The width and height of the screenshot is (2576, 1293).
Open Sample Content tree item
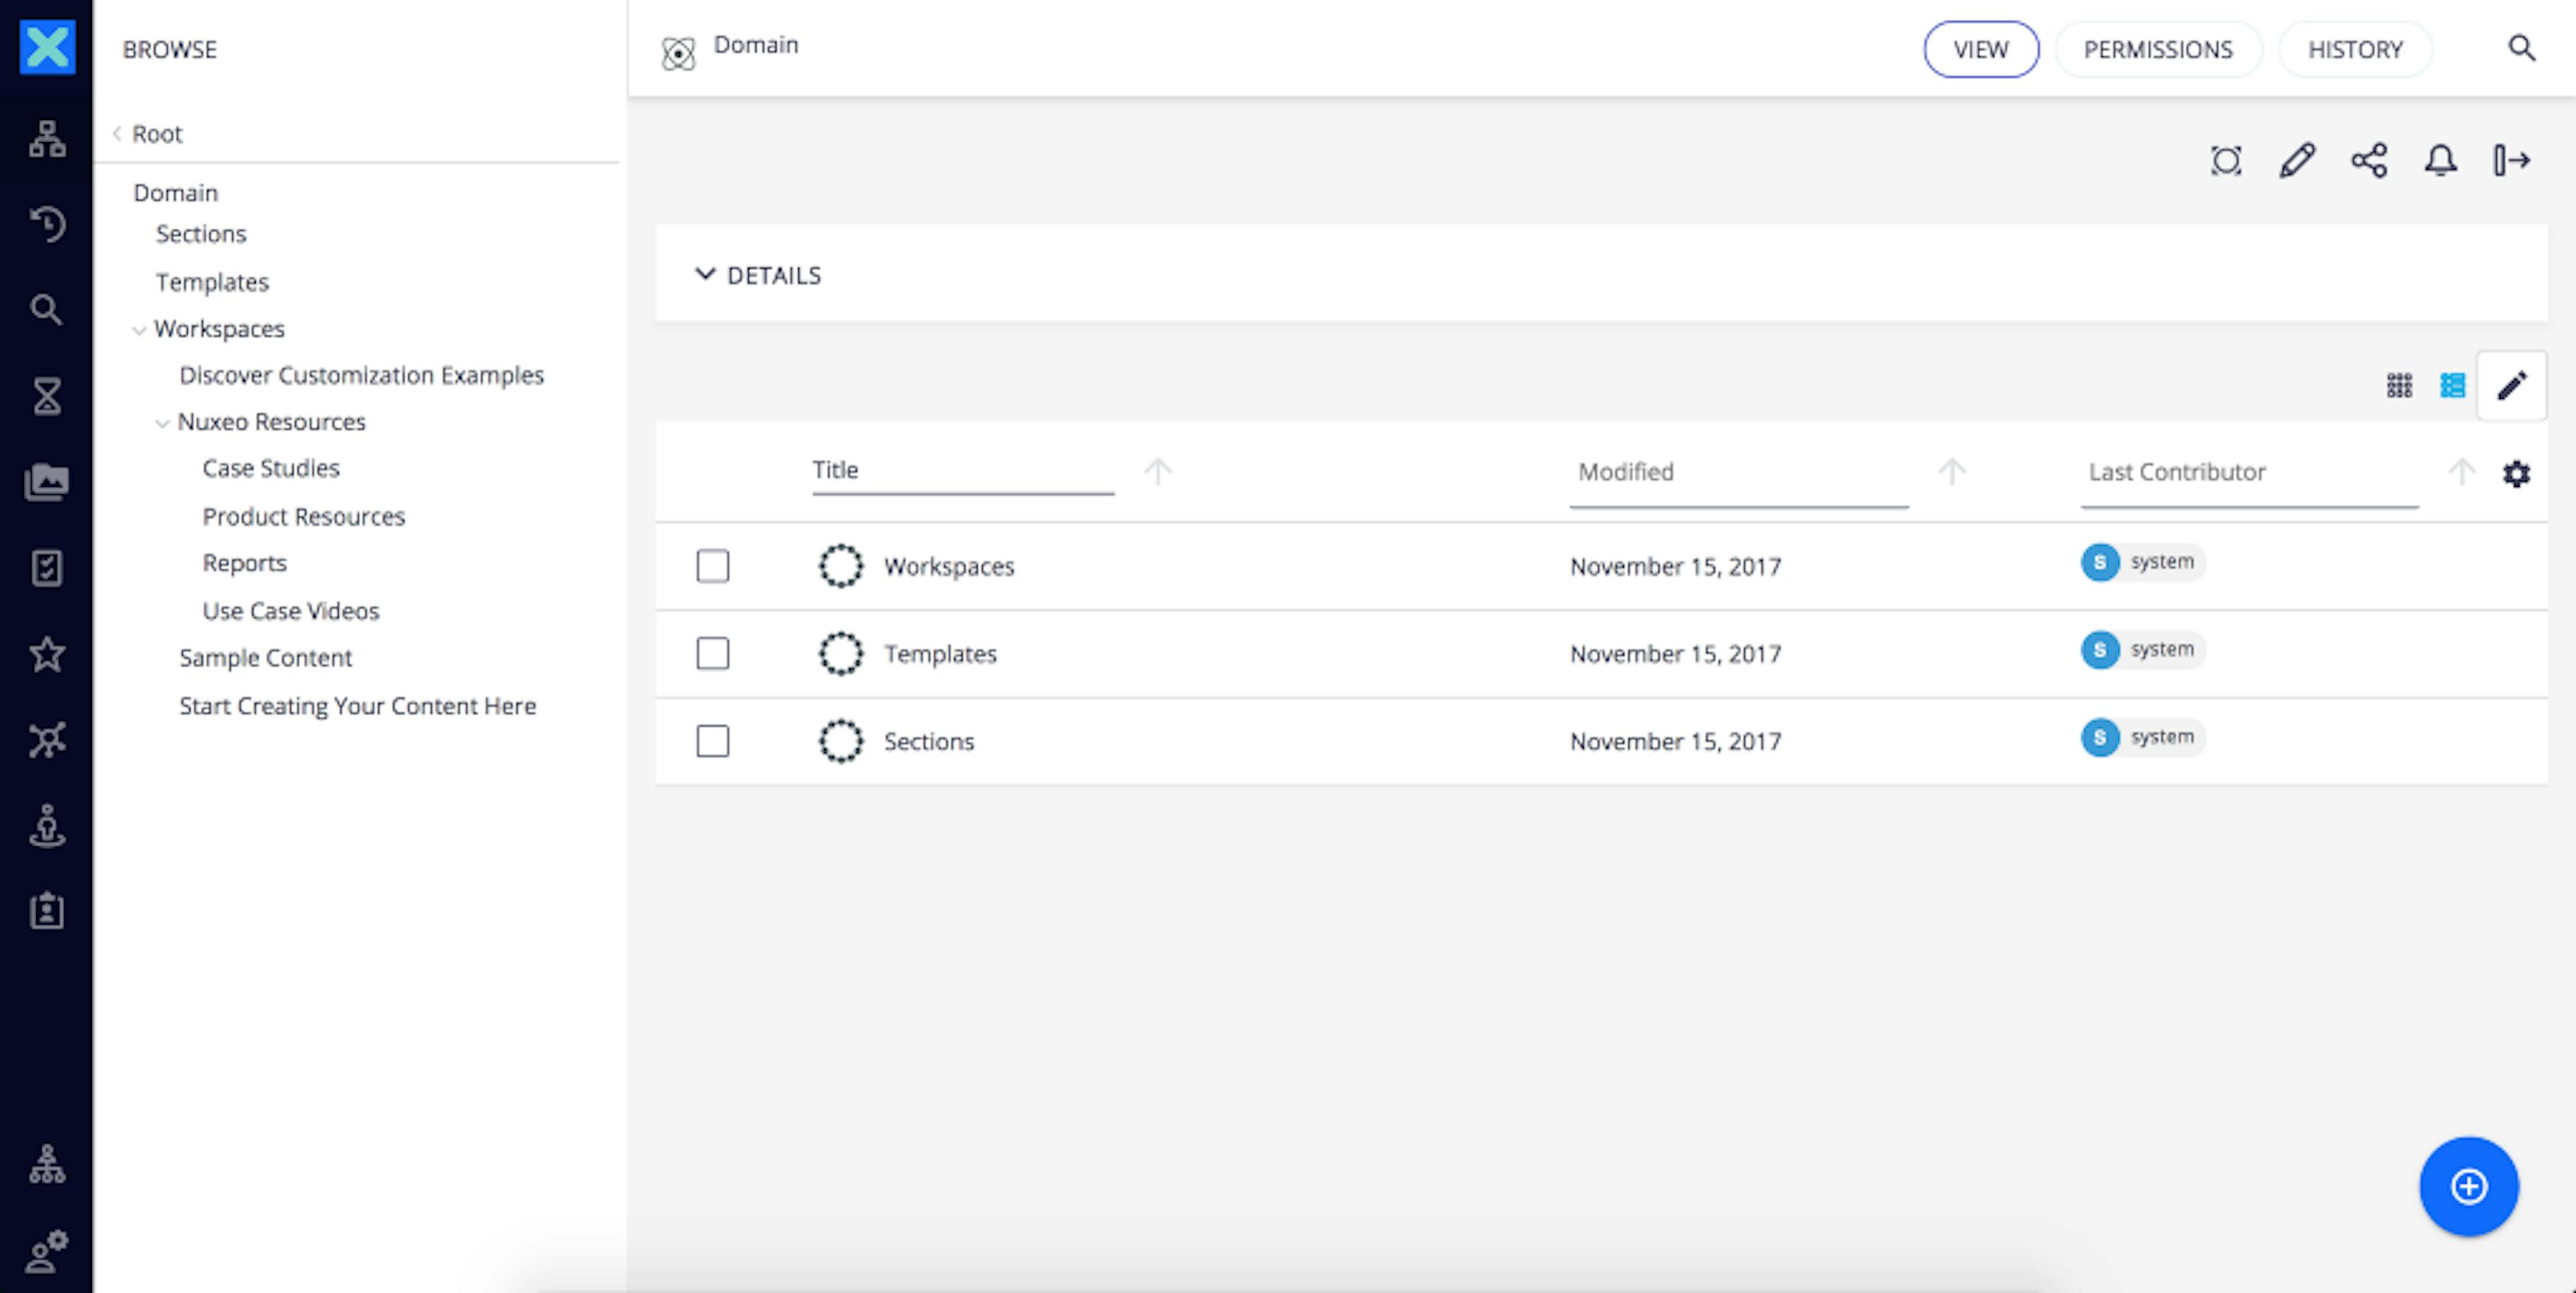click(265, 658)
